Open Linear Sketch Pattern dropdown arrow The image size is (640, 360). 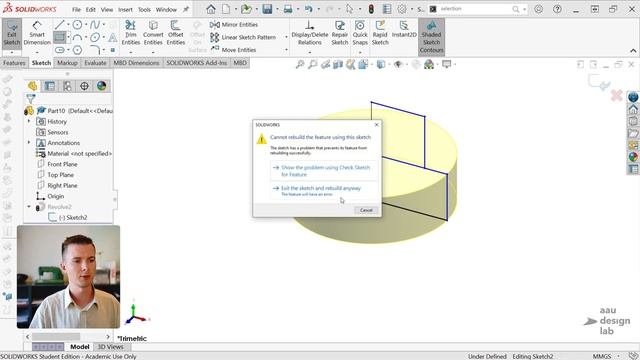pyautogui.click(x=286, y=37)
